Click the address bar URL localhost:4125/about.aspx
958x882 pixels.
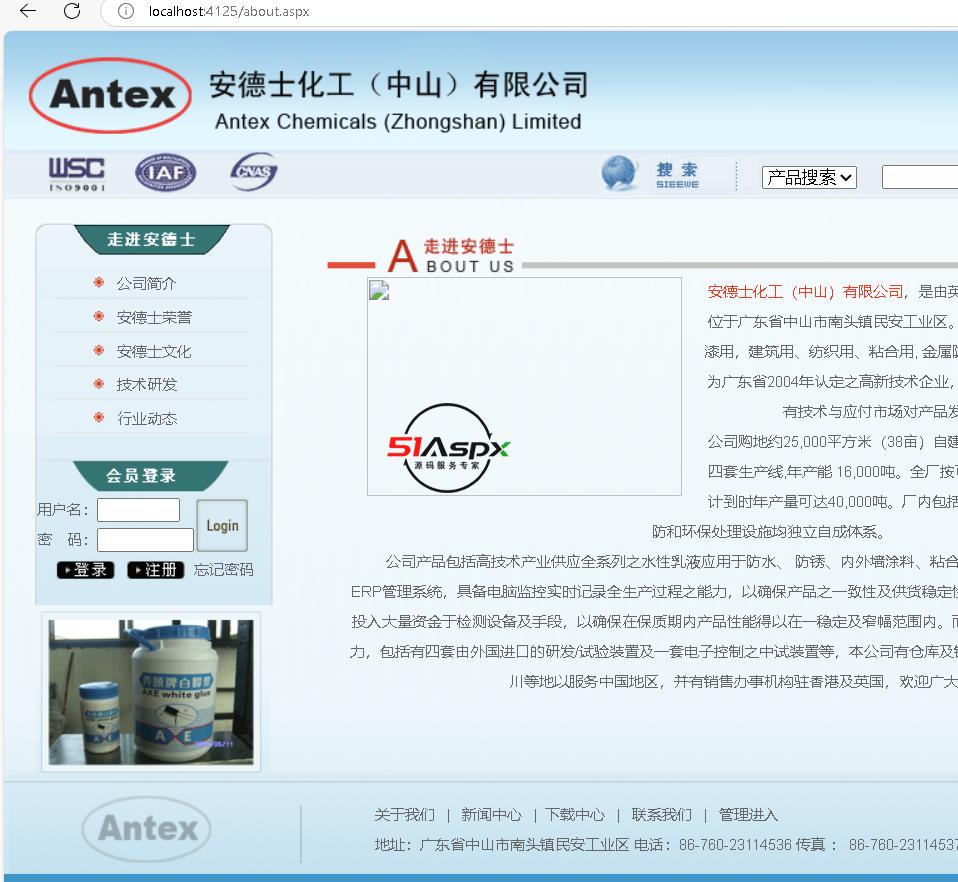pyautogui.click(x=229, y=12)
